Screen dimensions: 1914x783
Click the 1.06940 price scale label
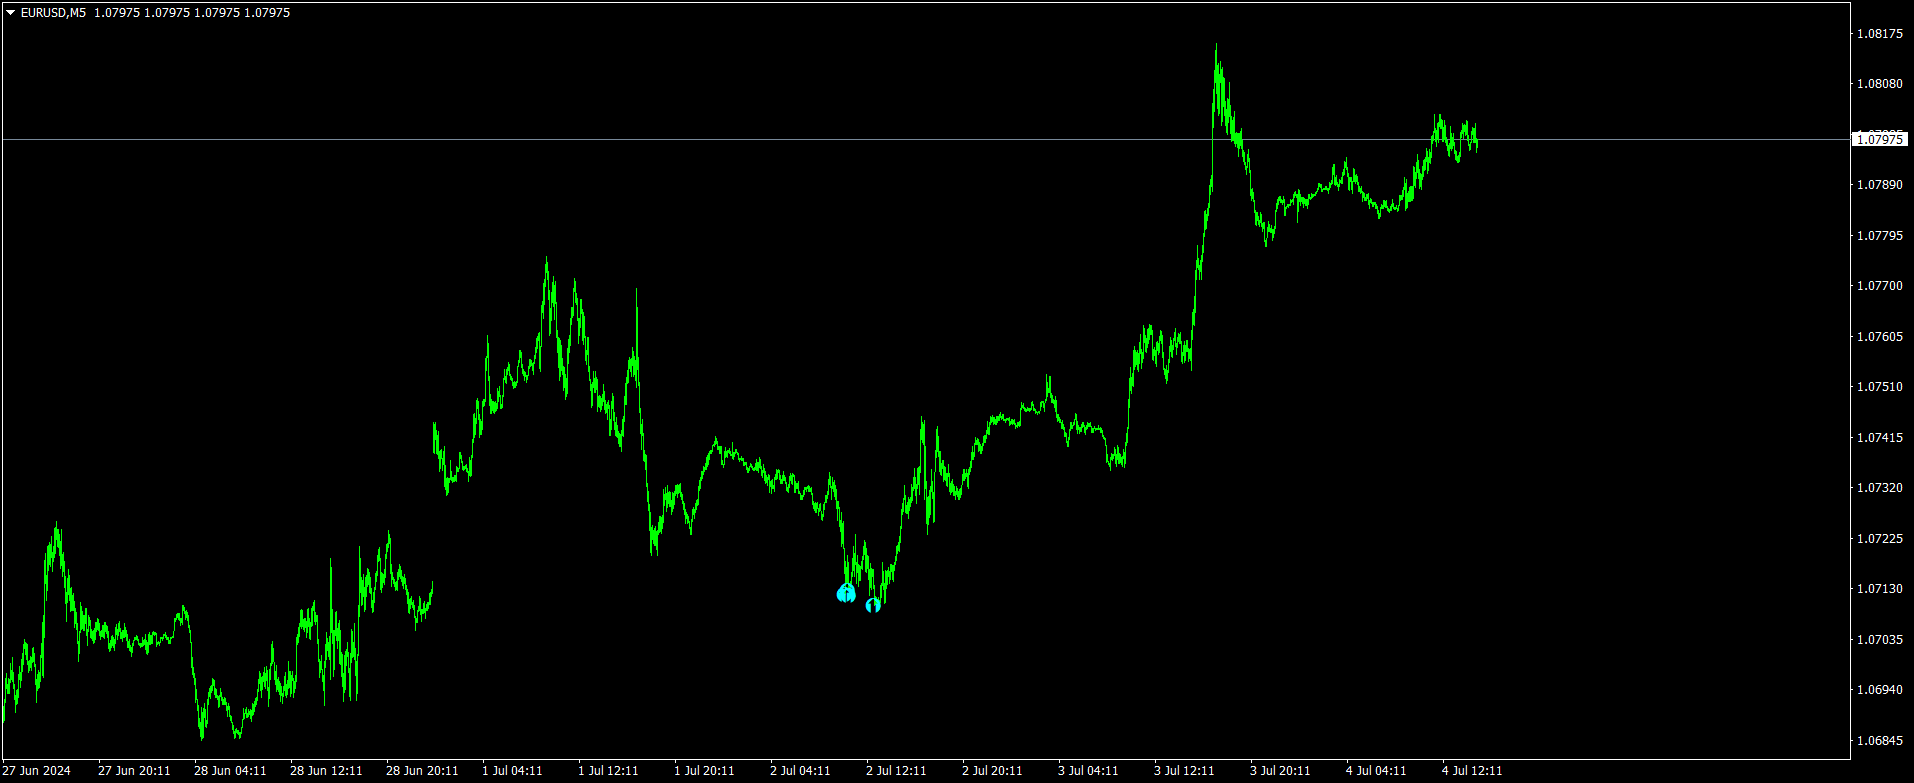[x=1880, y=690]
